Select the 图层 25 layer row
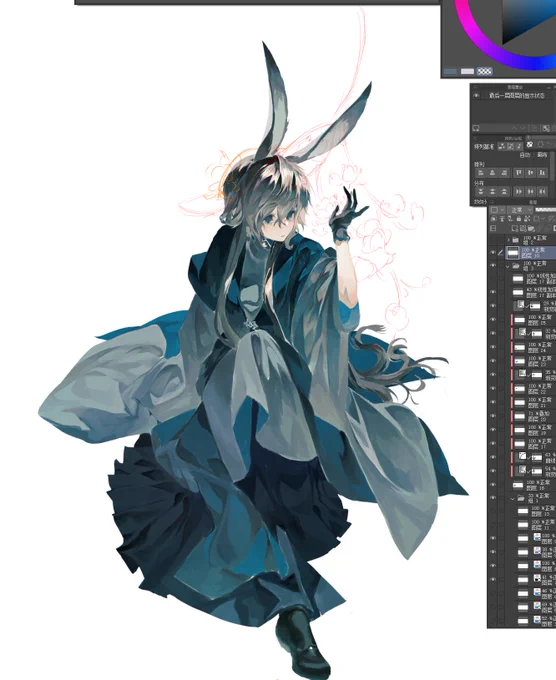 tap(533, 320)
